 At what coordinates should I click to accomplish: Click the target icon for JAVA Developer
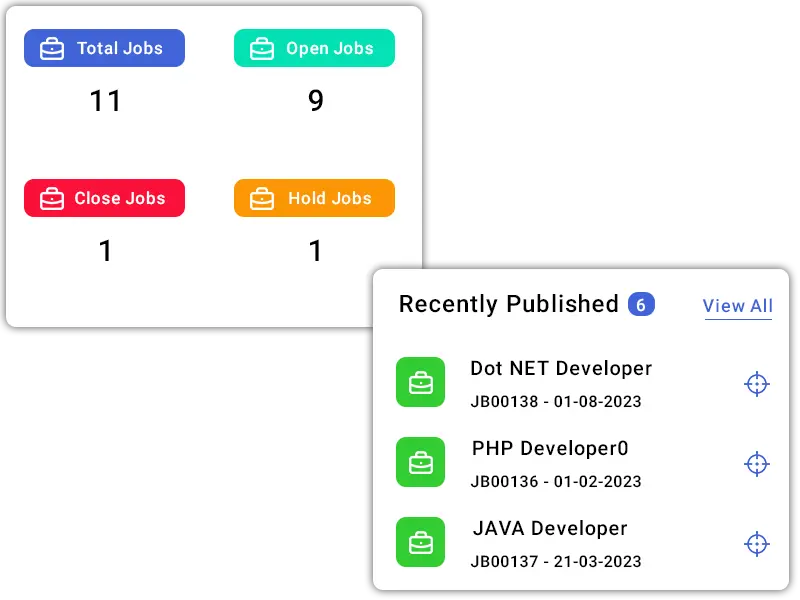click(757, 544)
